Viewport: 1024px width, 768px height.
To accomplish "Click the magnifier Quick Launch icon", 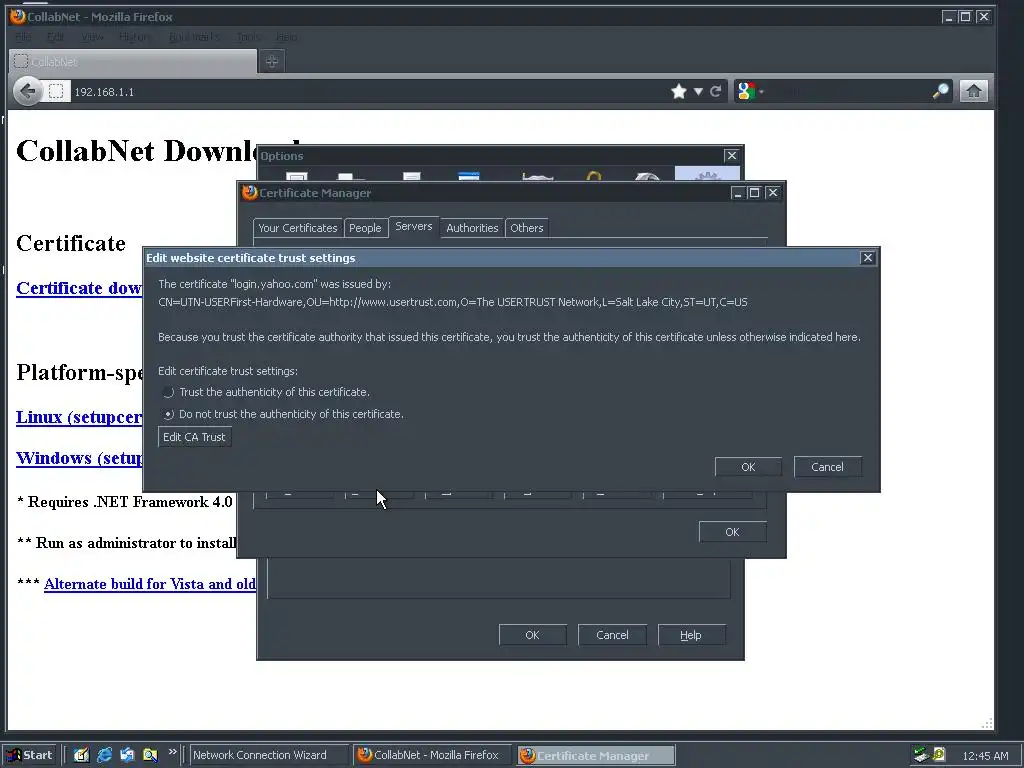I will pyautogui.click(x=150, y=755).
